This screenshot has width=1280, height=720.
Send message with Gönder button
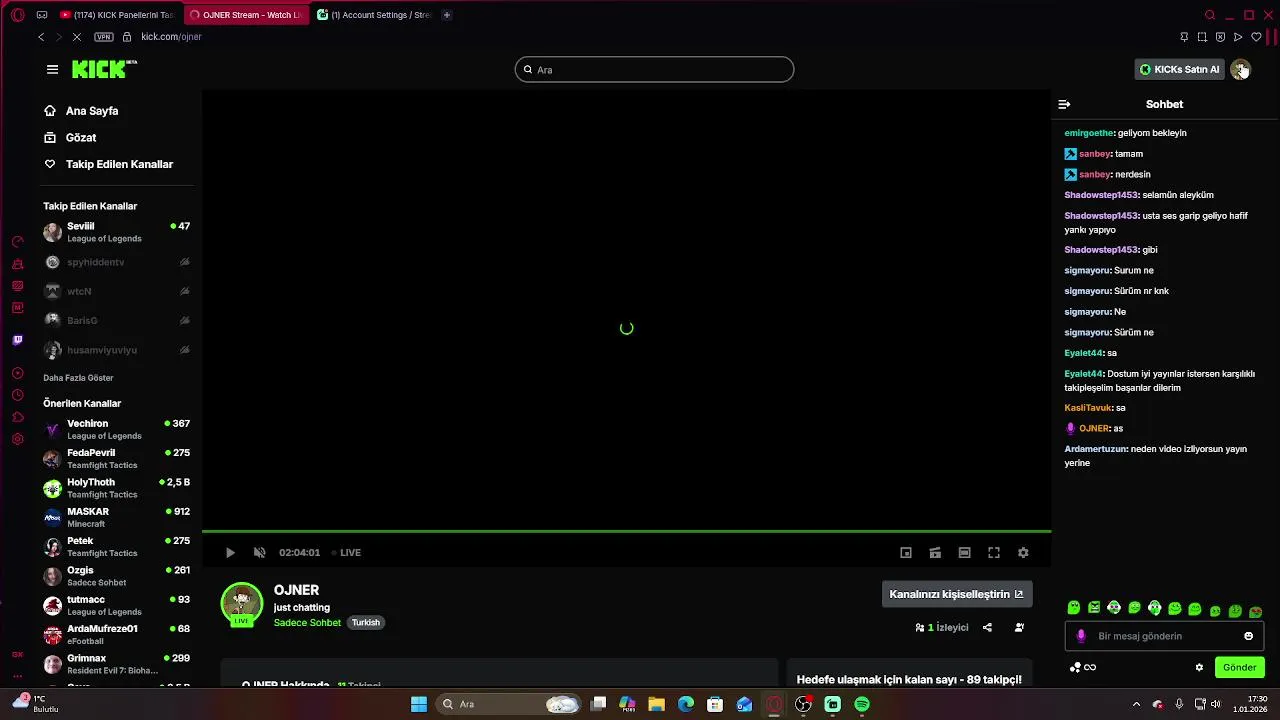[x=1239, y=667]
